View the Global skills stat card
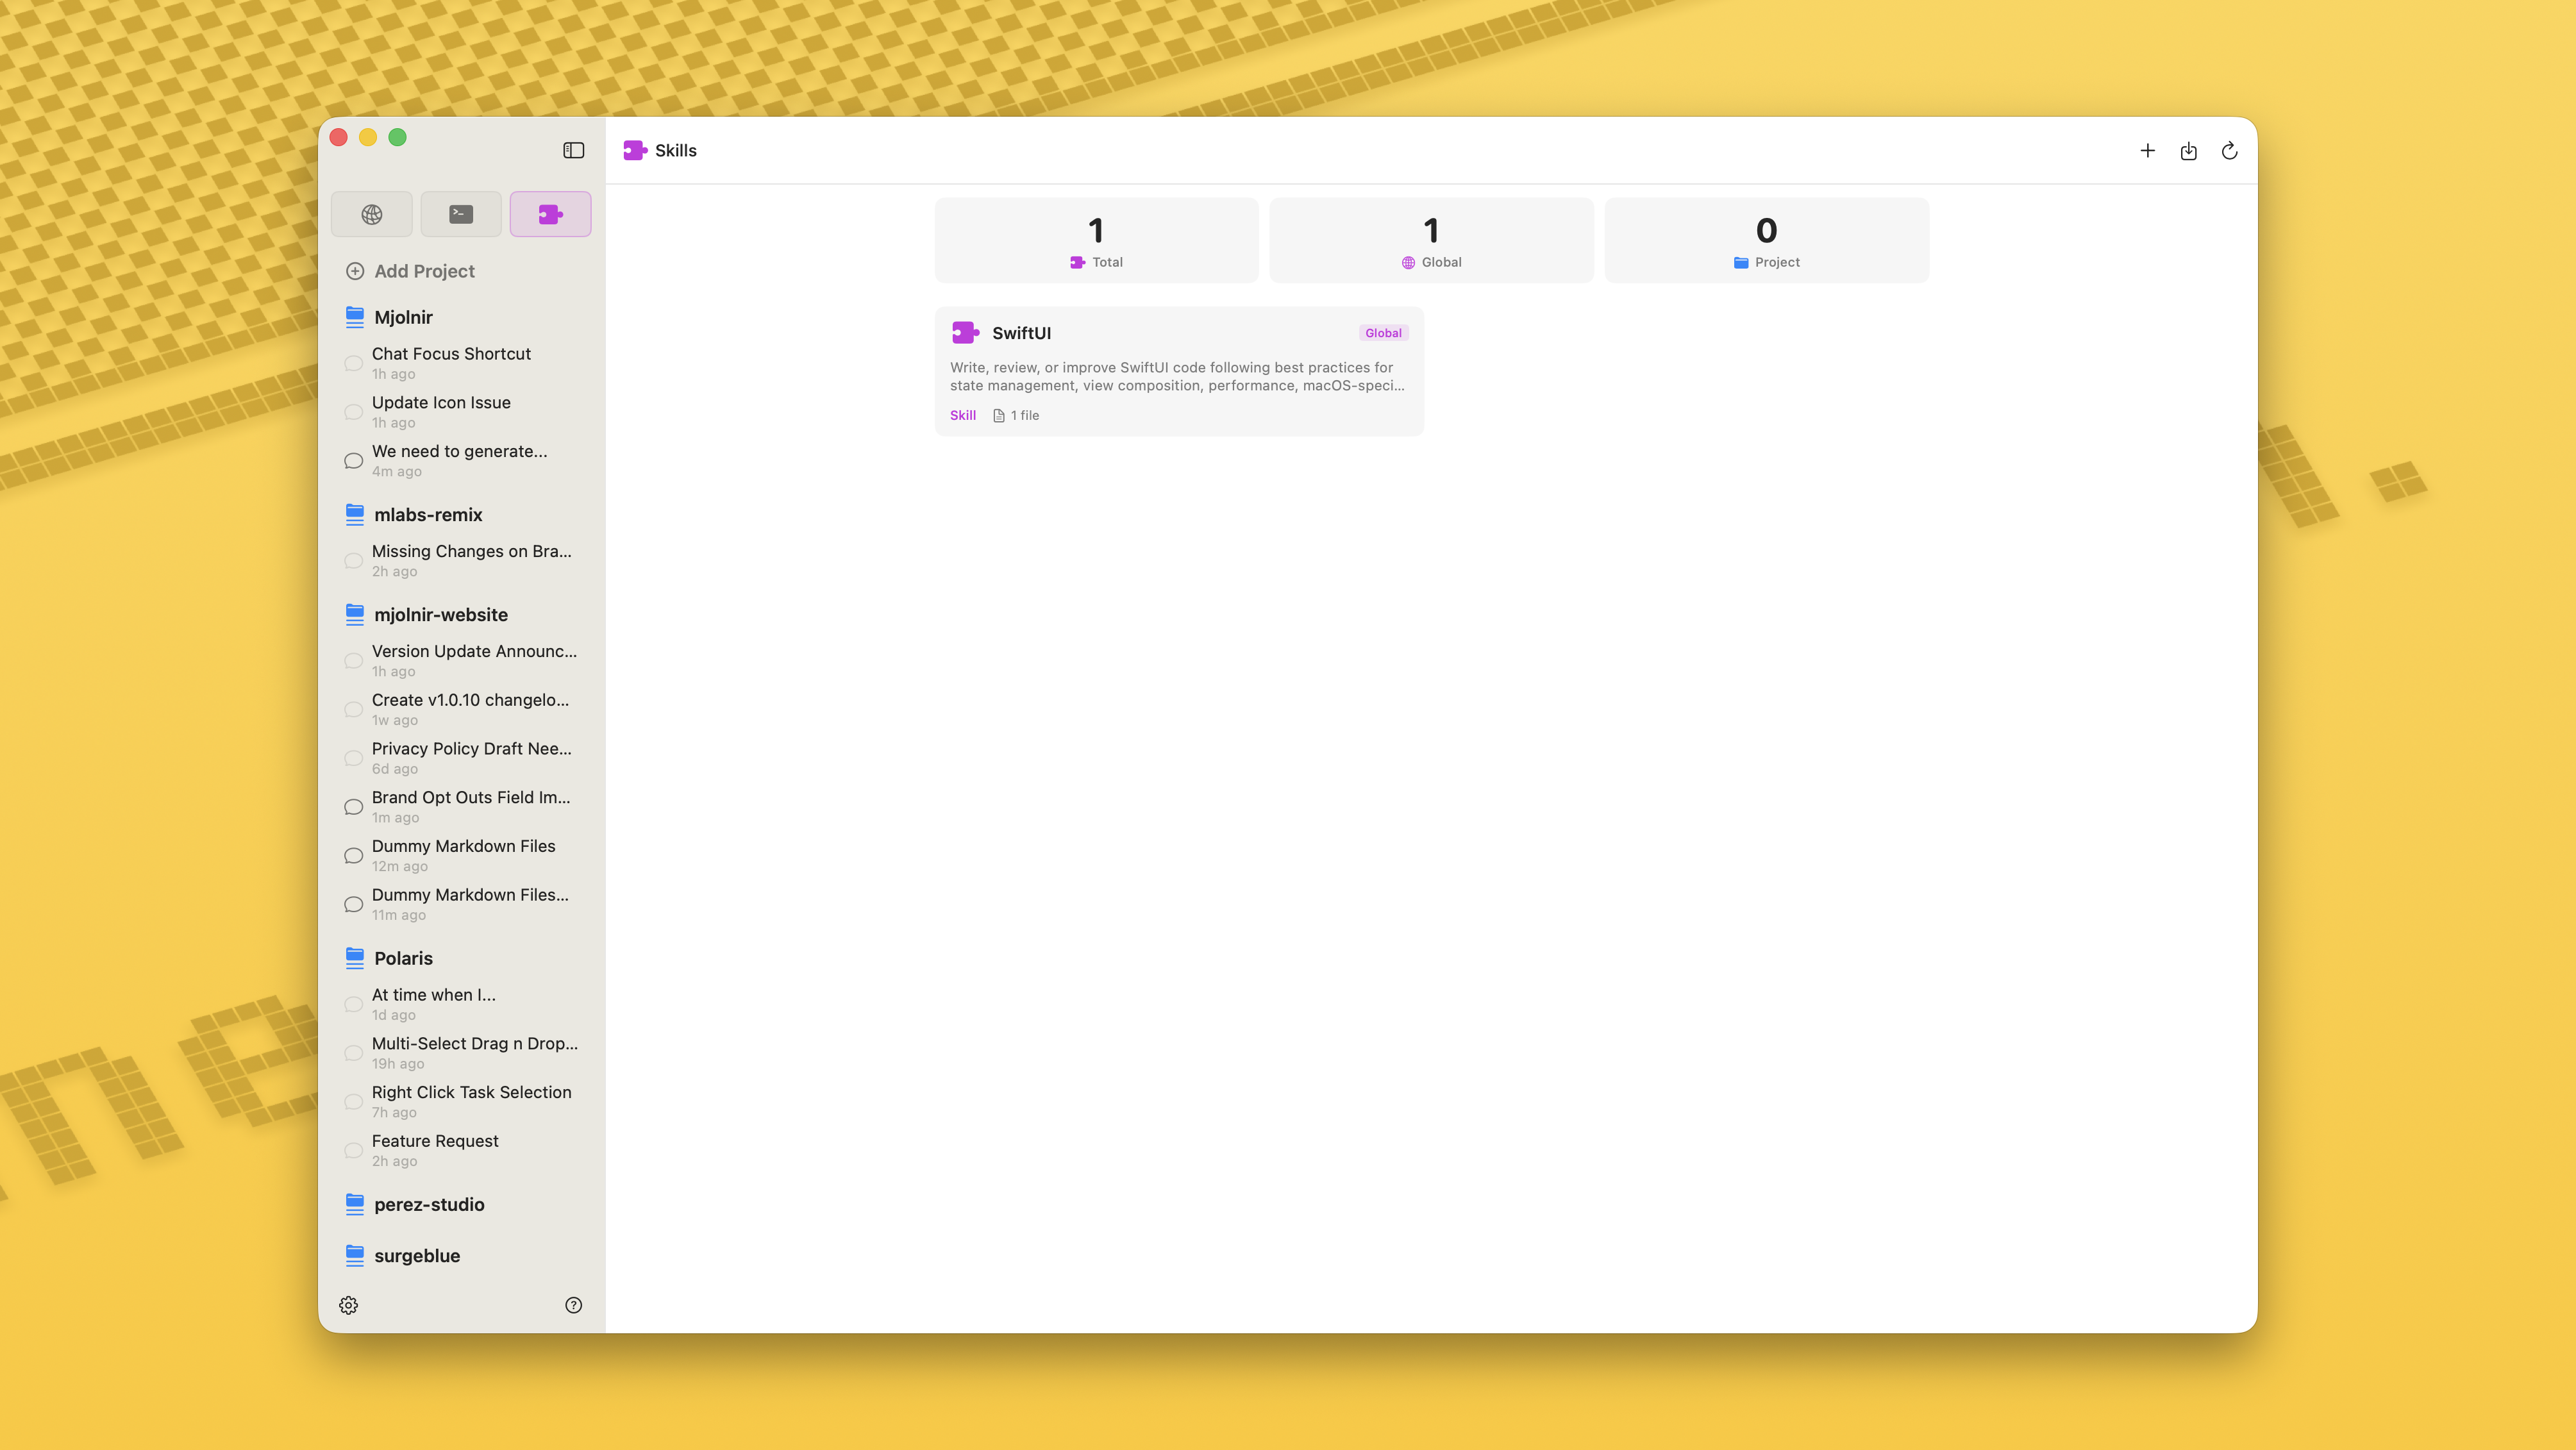This screenshot has width=2576, height=1450. coord(1431,240)
